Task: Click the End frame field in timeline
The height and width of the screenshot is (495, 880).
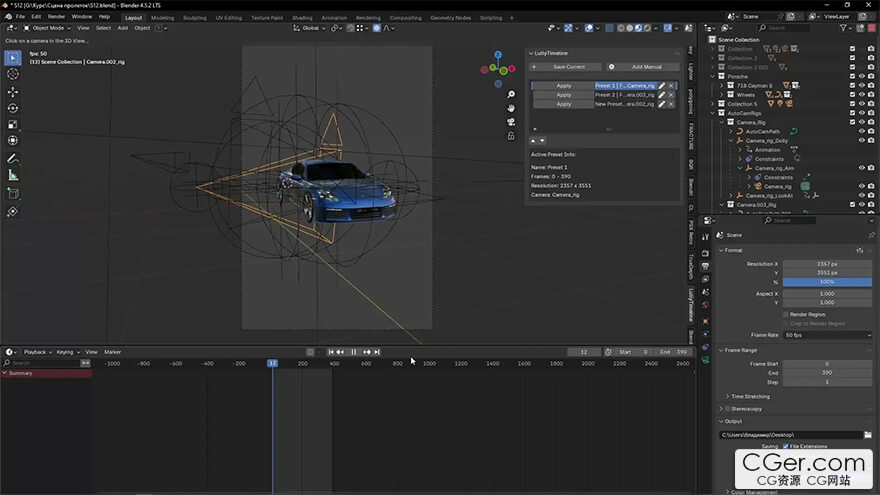Action: click(674, 352)
